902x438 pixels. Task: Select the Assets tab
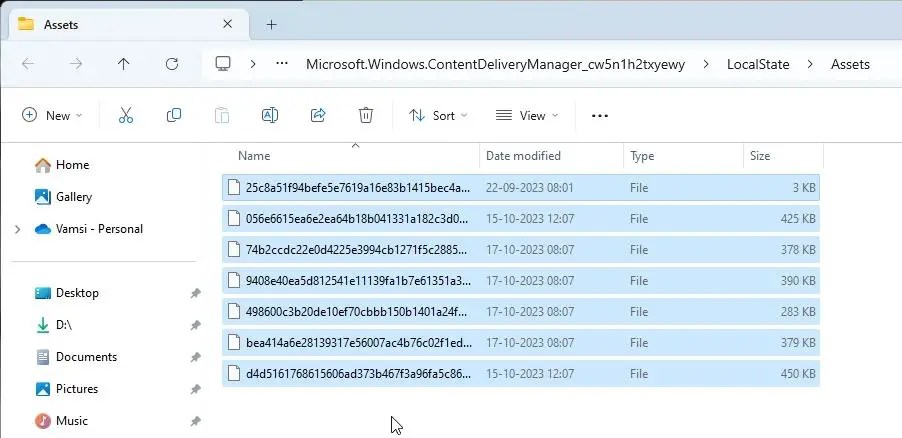[110, 25]
